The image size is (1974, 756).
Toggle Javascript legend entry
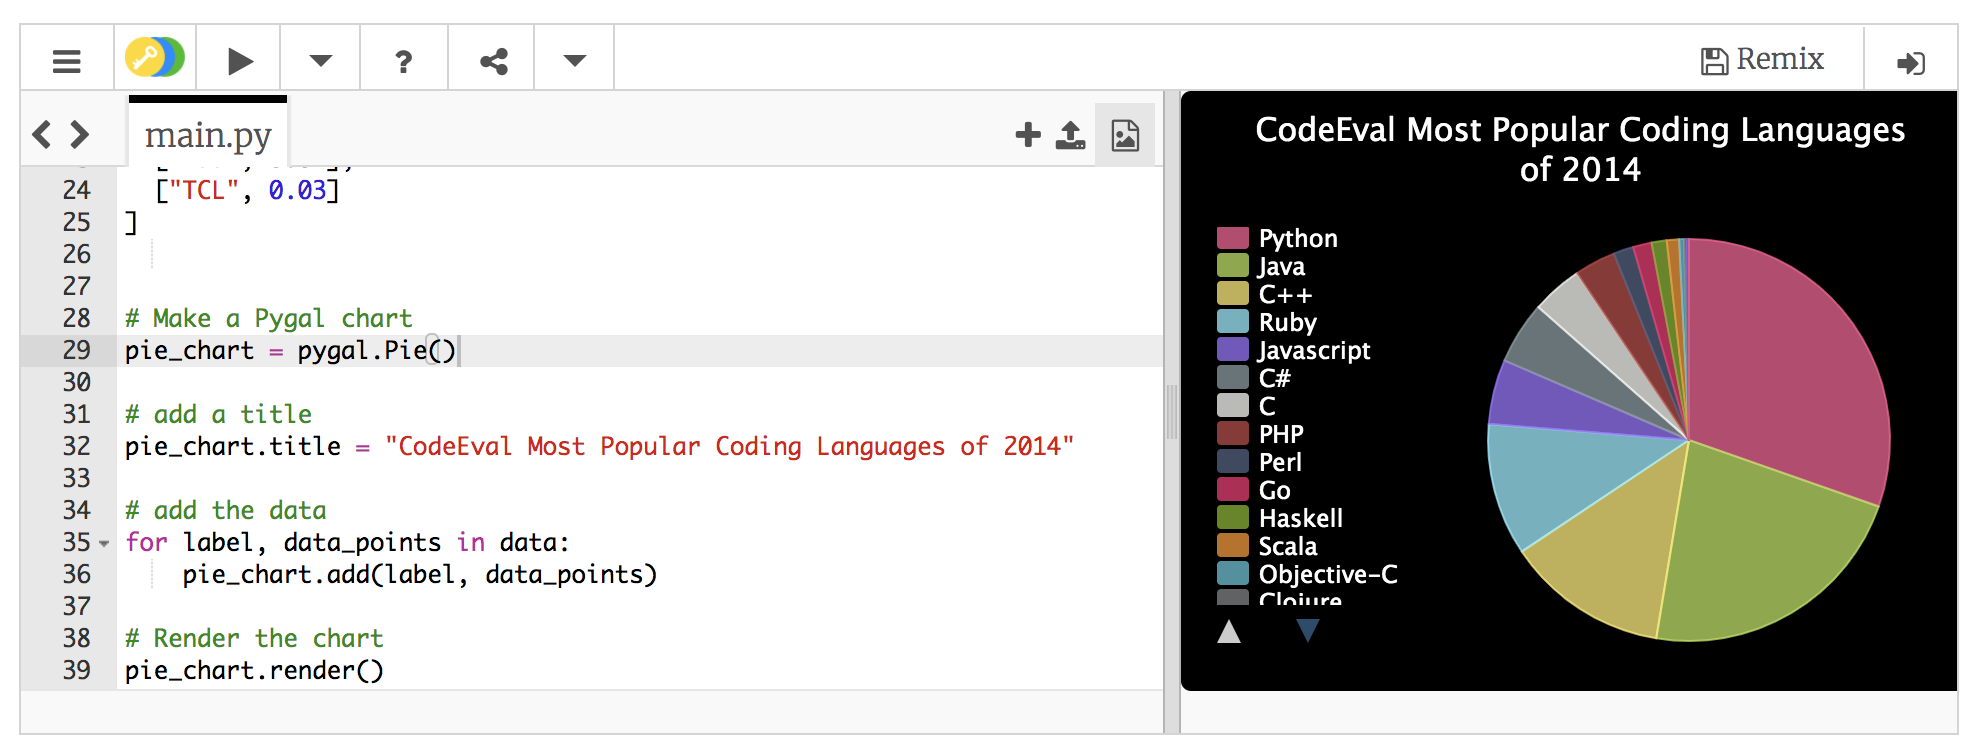click(x=1294, y=350)
